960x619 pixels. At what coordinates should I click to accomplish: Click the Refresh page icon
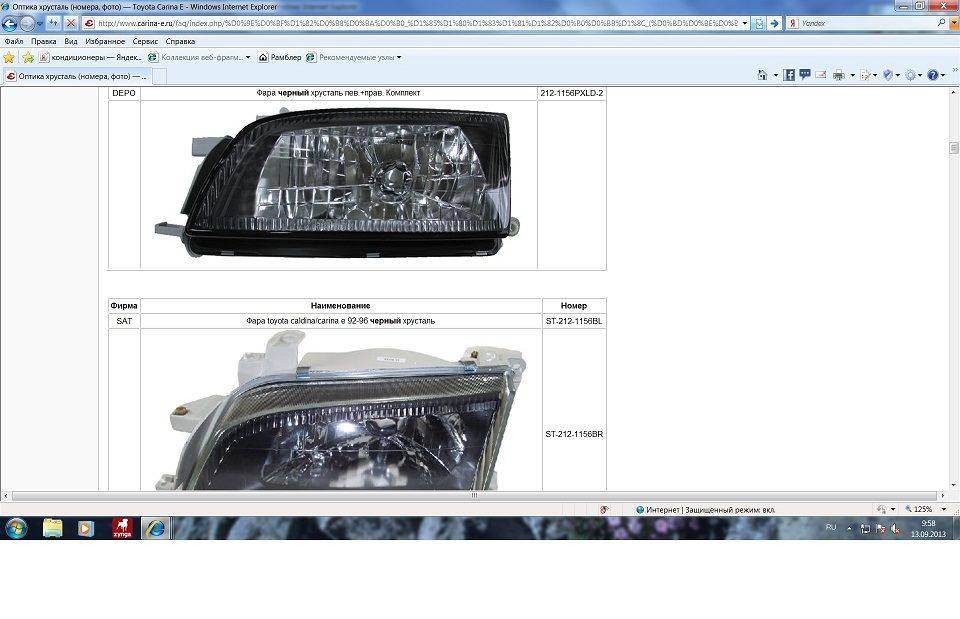tap(759, 23)
